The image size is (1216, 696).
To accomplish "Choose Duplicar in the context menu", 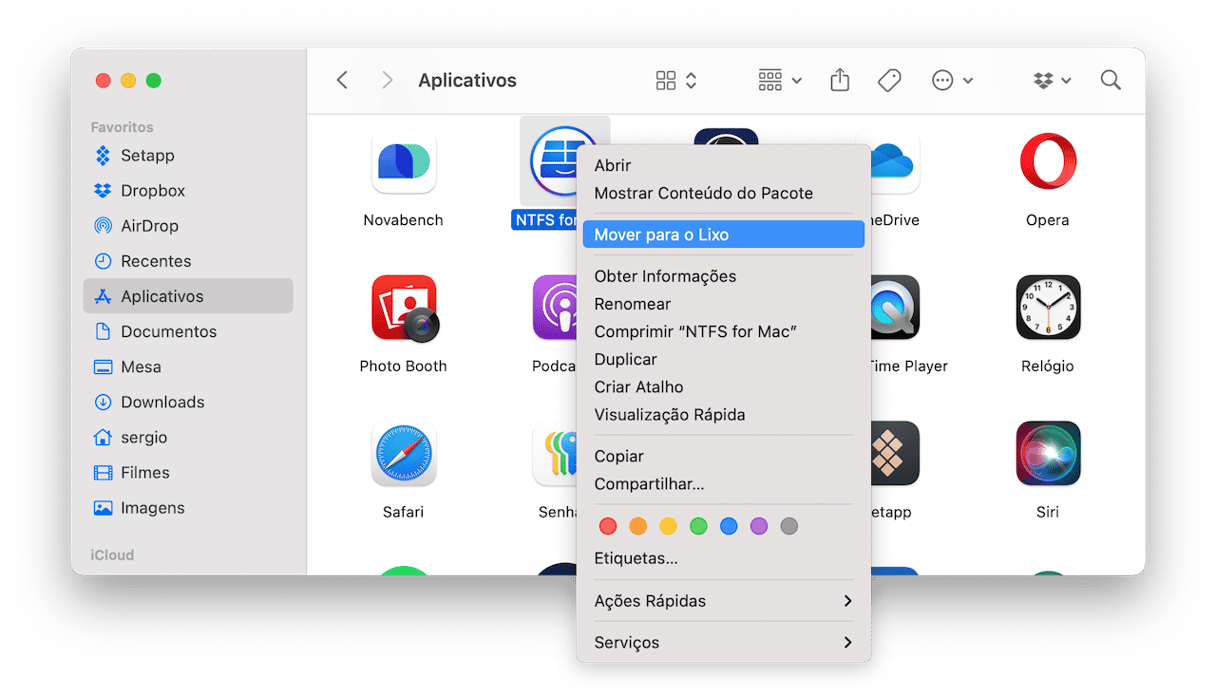I will (x=724, y=359).
